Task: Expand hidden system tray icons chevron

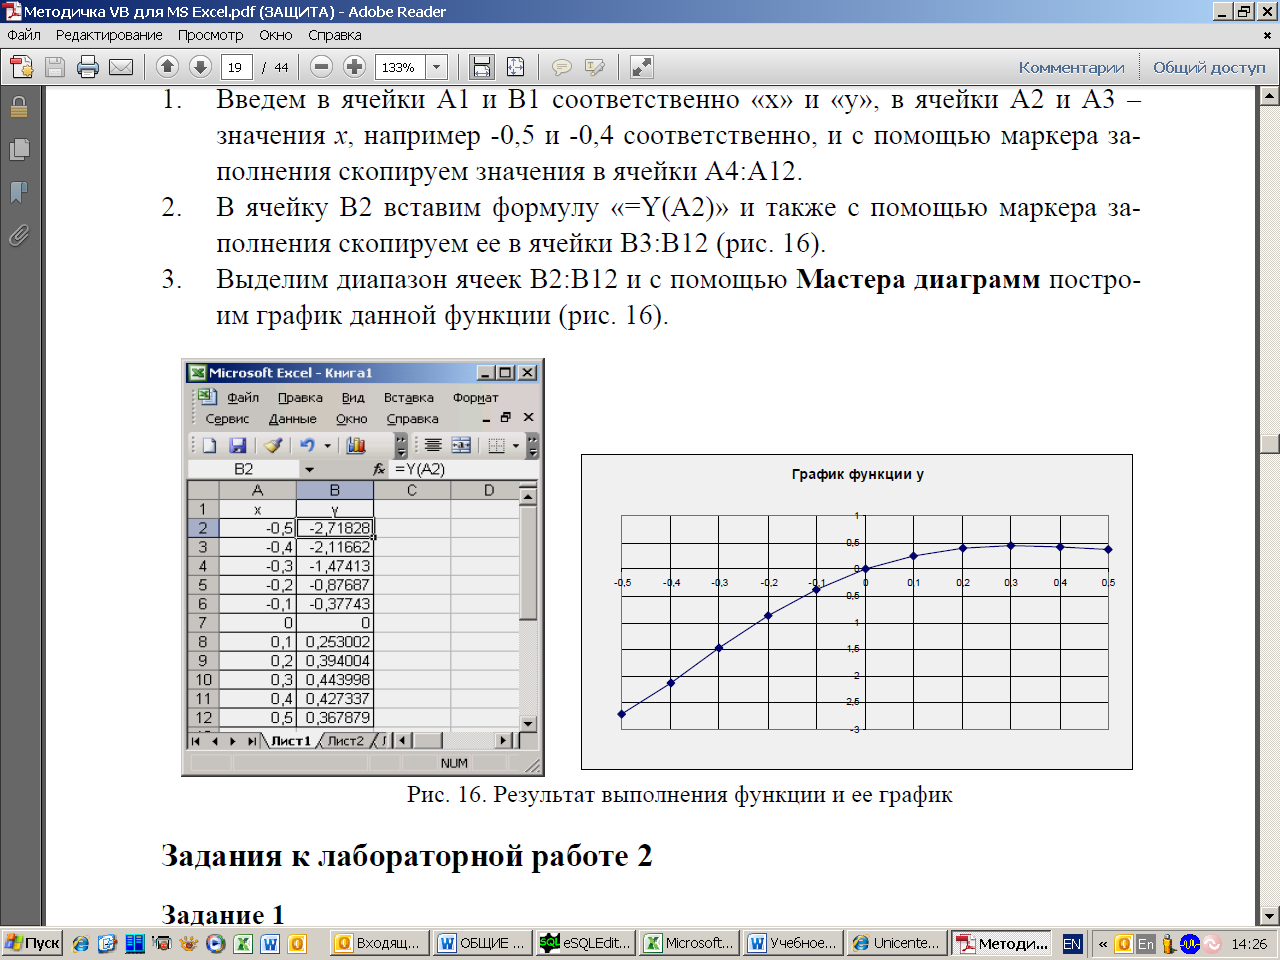Action: click(1103, 943)
